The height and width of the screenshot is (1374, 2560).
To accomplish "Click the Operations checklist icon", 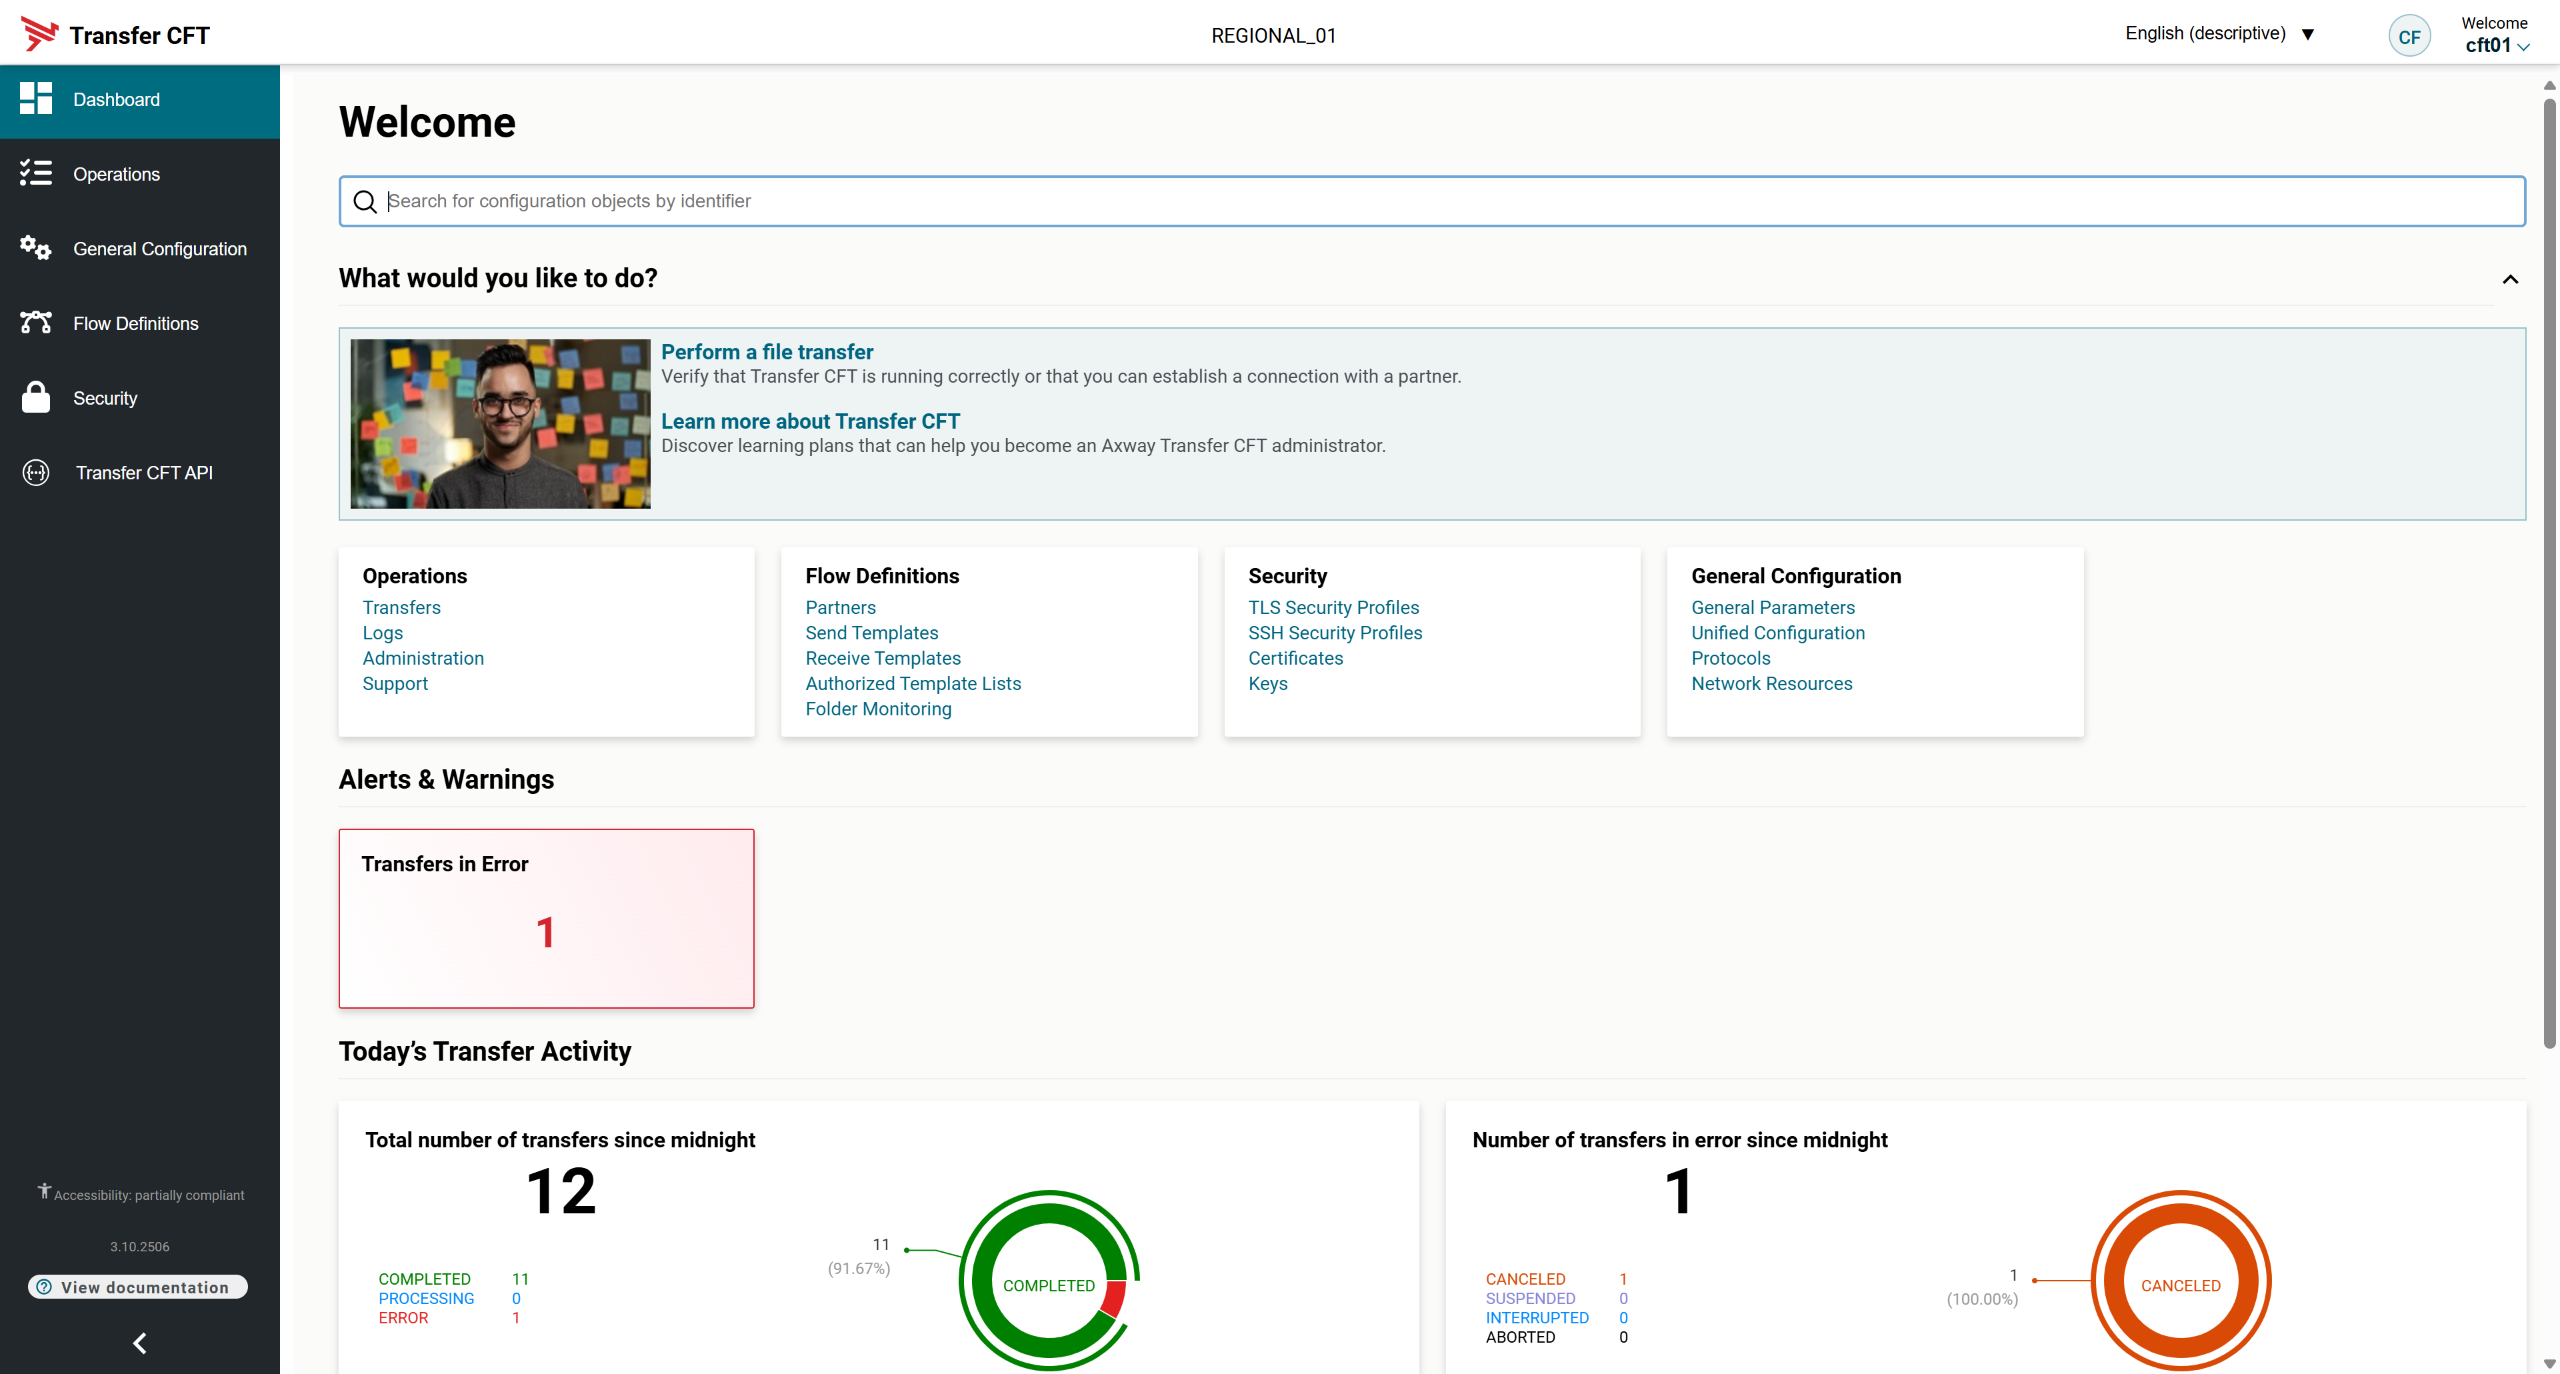I will pyautogui.click(x=36, y=173).
